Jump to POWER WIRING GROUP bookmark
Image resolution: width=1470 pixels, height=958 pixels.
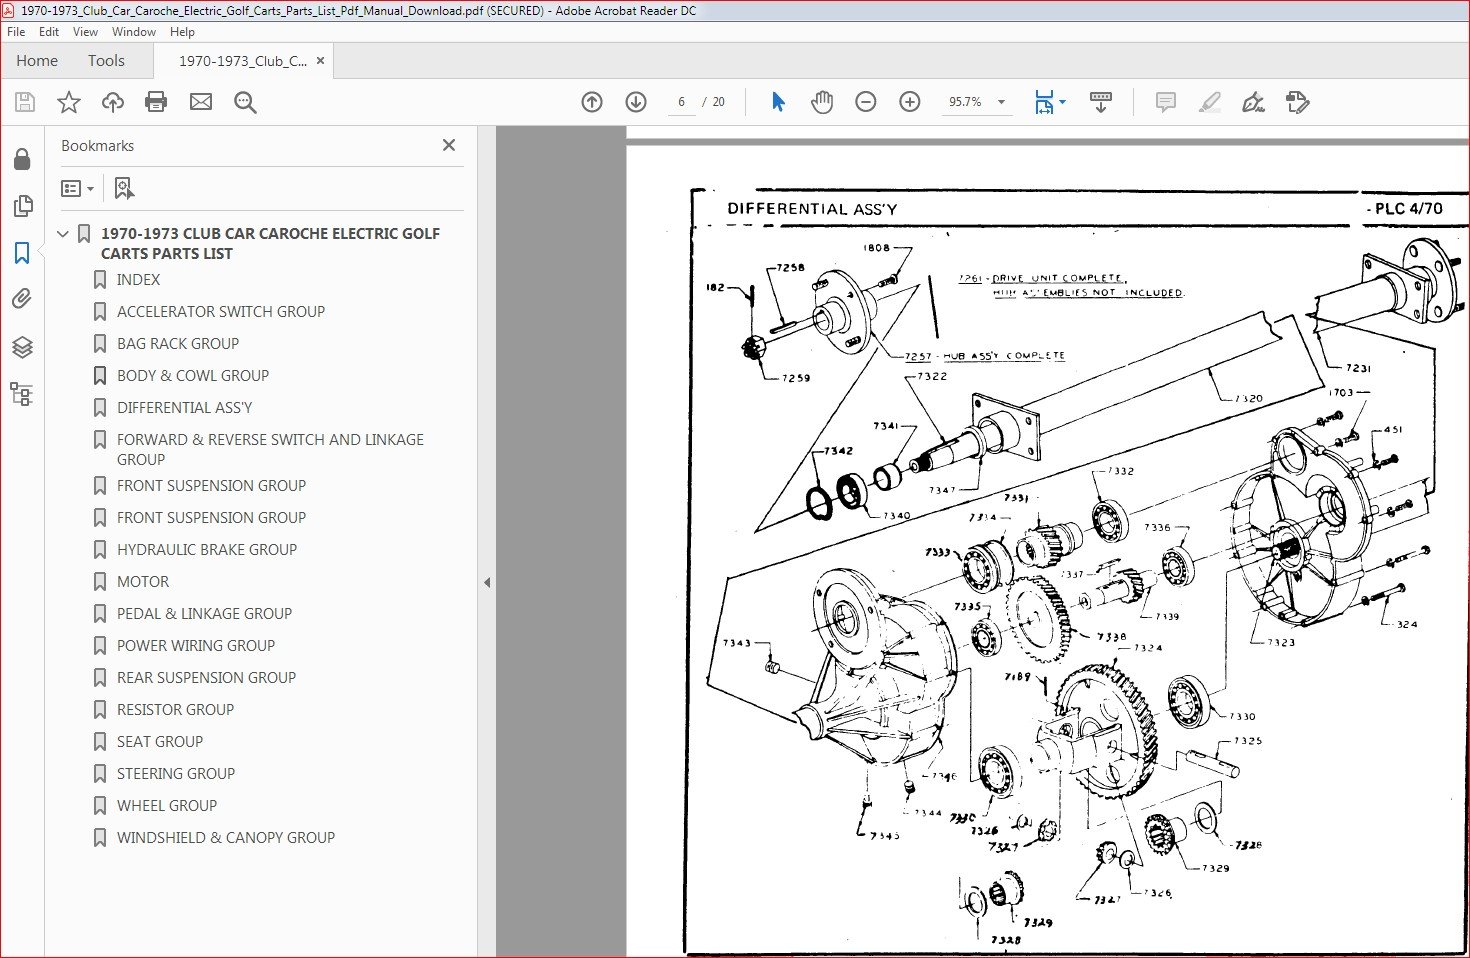coord(196,646)
